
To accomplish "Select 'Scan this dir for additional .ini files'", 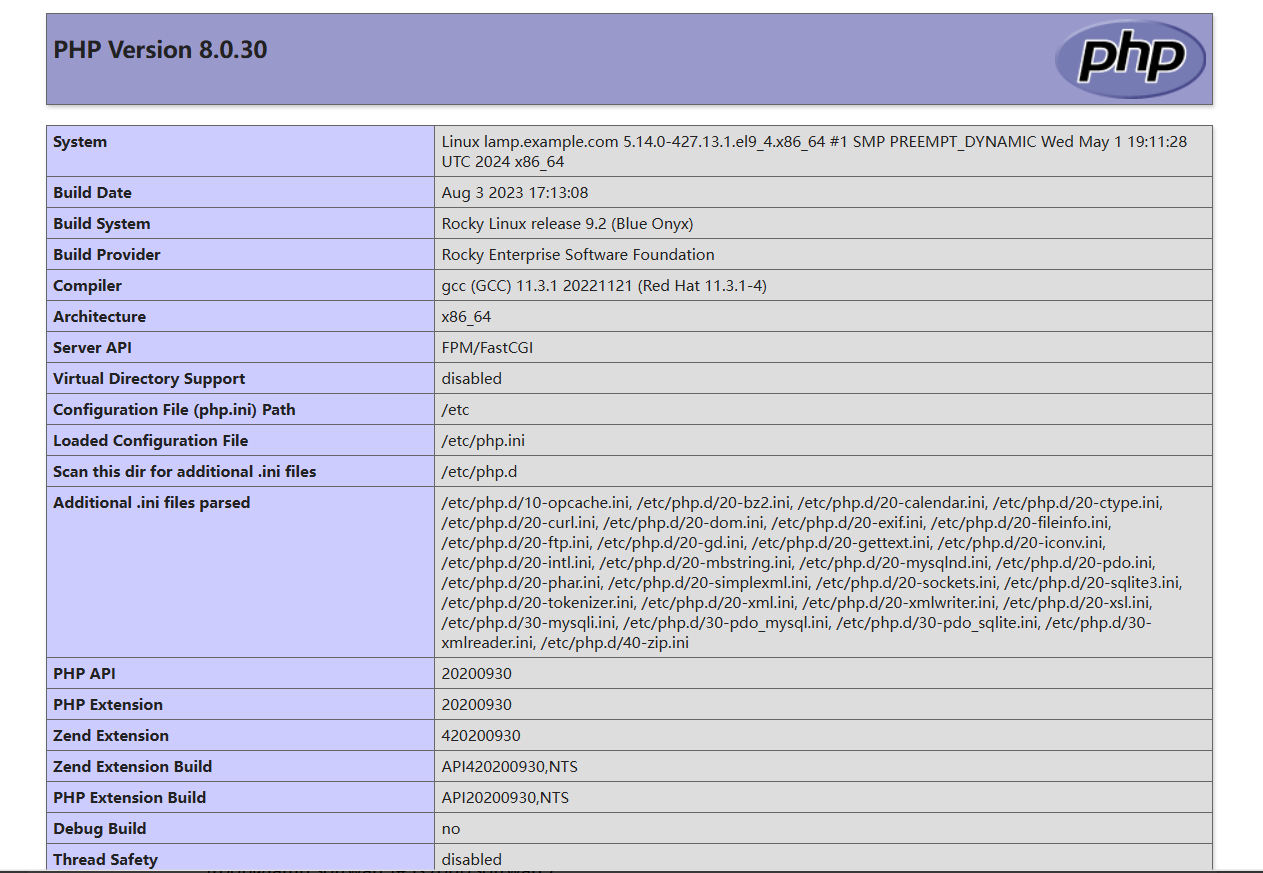I will (x=184, y=472).
